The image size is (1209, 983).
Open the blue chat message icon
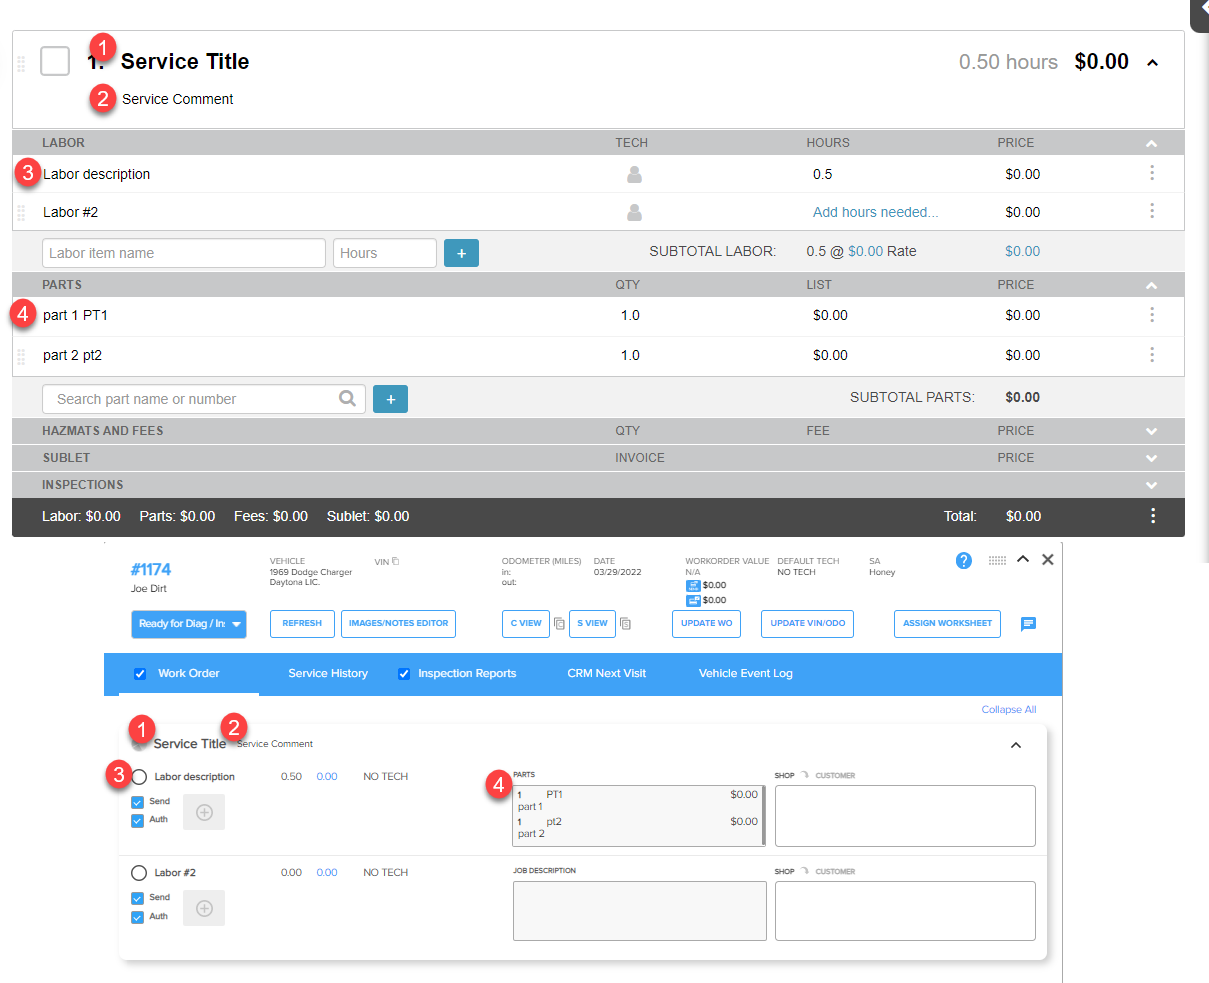pyautogui.click(x=1028, y=624)
